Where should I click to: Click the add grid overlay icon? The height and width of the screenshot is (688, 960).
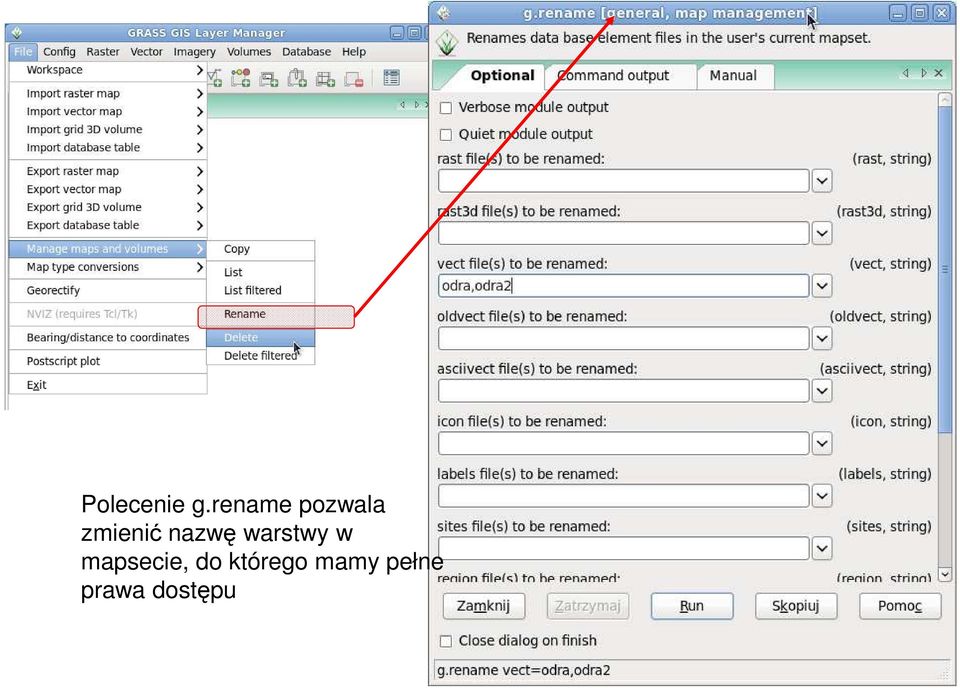[x=325, y=78]
